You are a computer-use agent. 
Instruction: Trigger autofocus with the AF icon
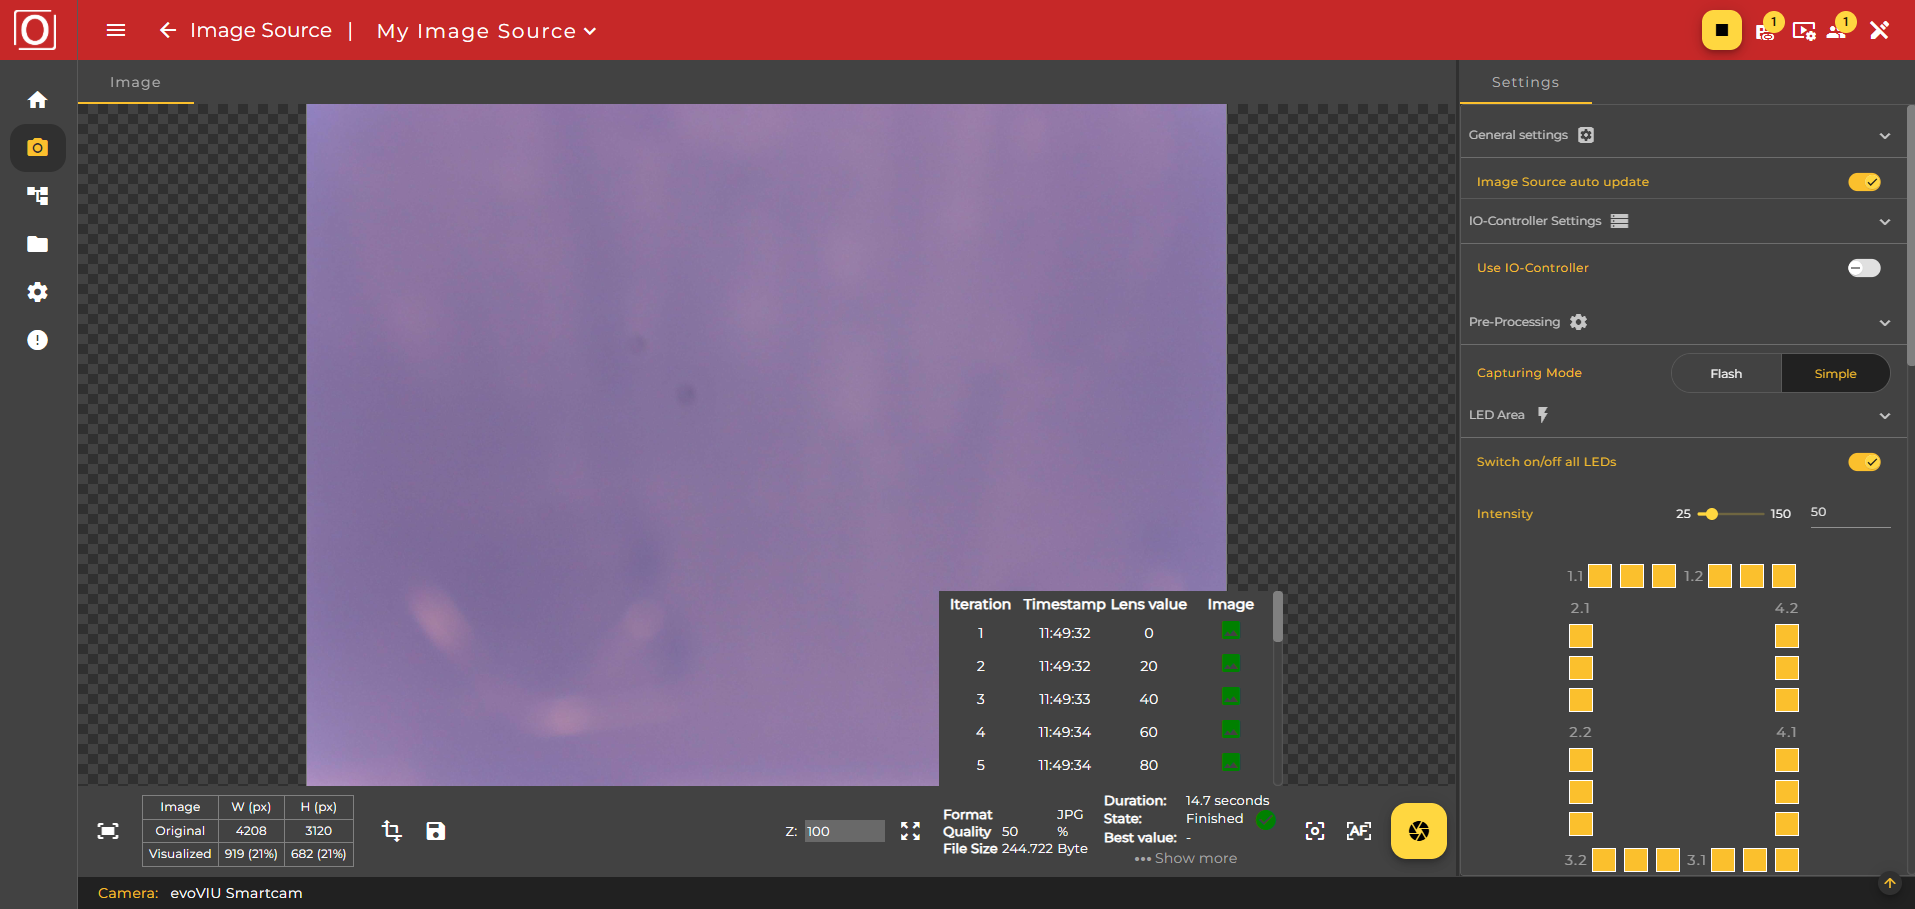pos(1358,831)
